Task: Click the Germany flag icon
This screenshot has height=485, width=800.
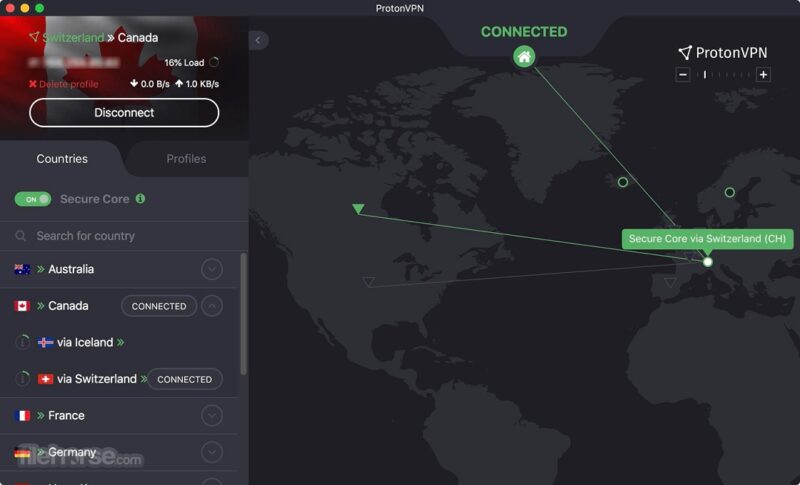Action: point(22,452)
